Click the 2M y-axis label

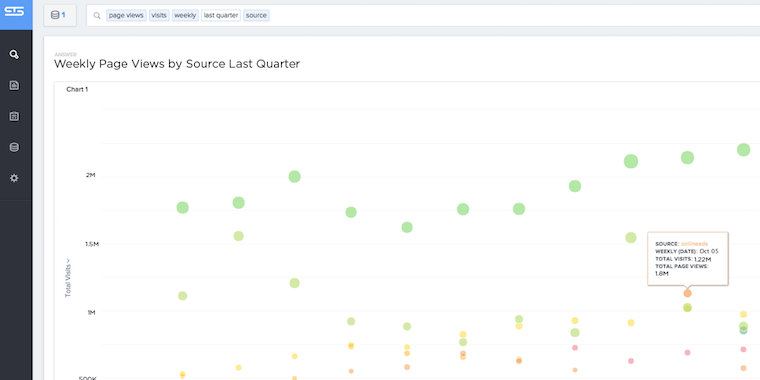tap(91, 175)
